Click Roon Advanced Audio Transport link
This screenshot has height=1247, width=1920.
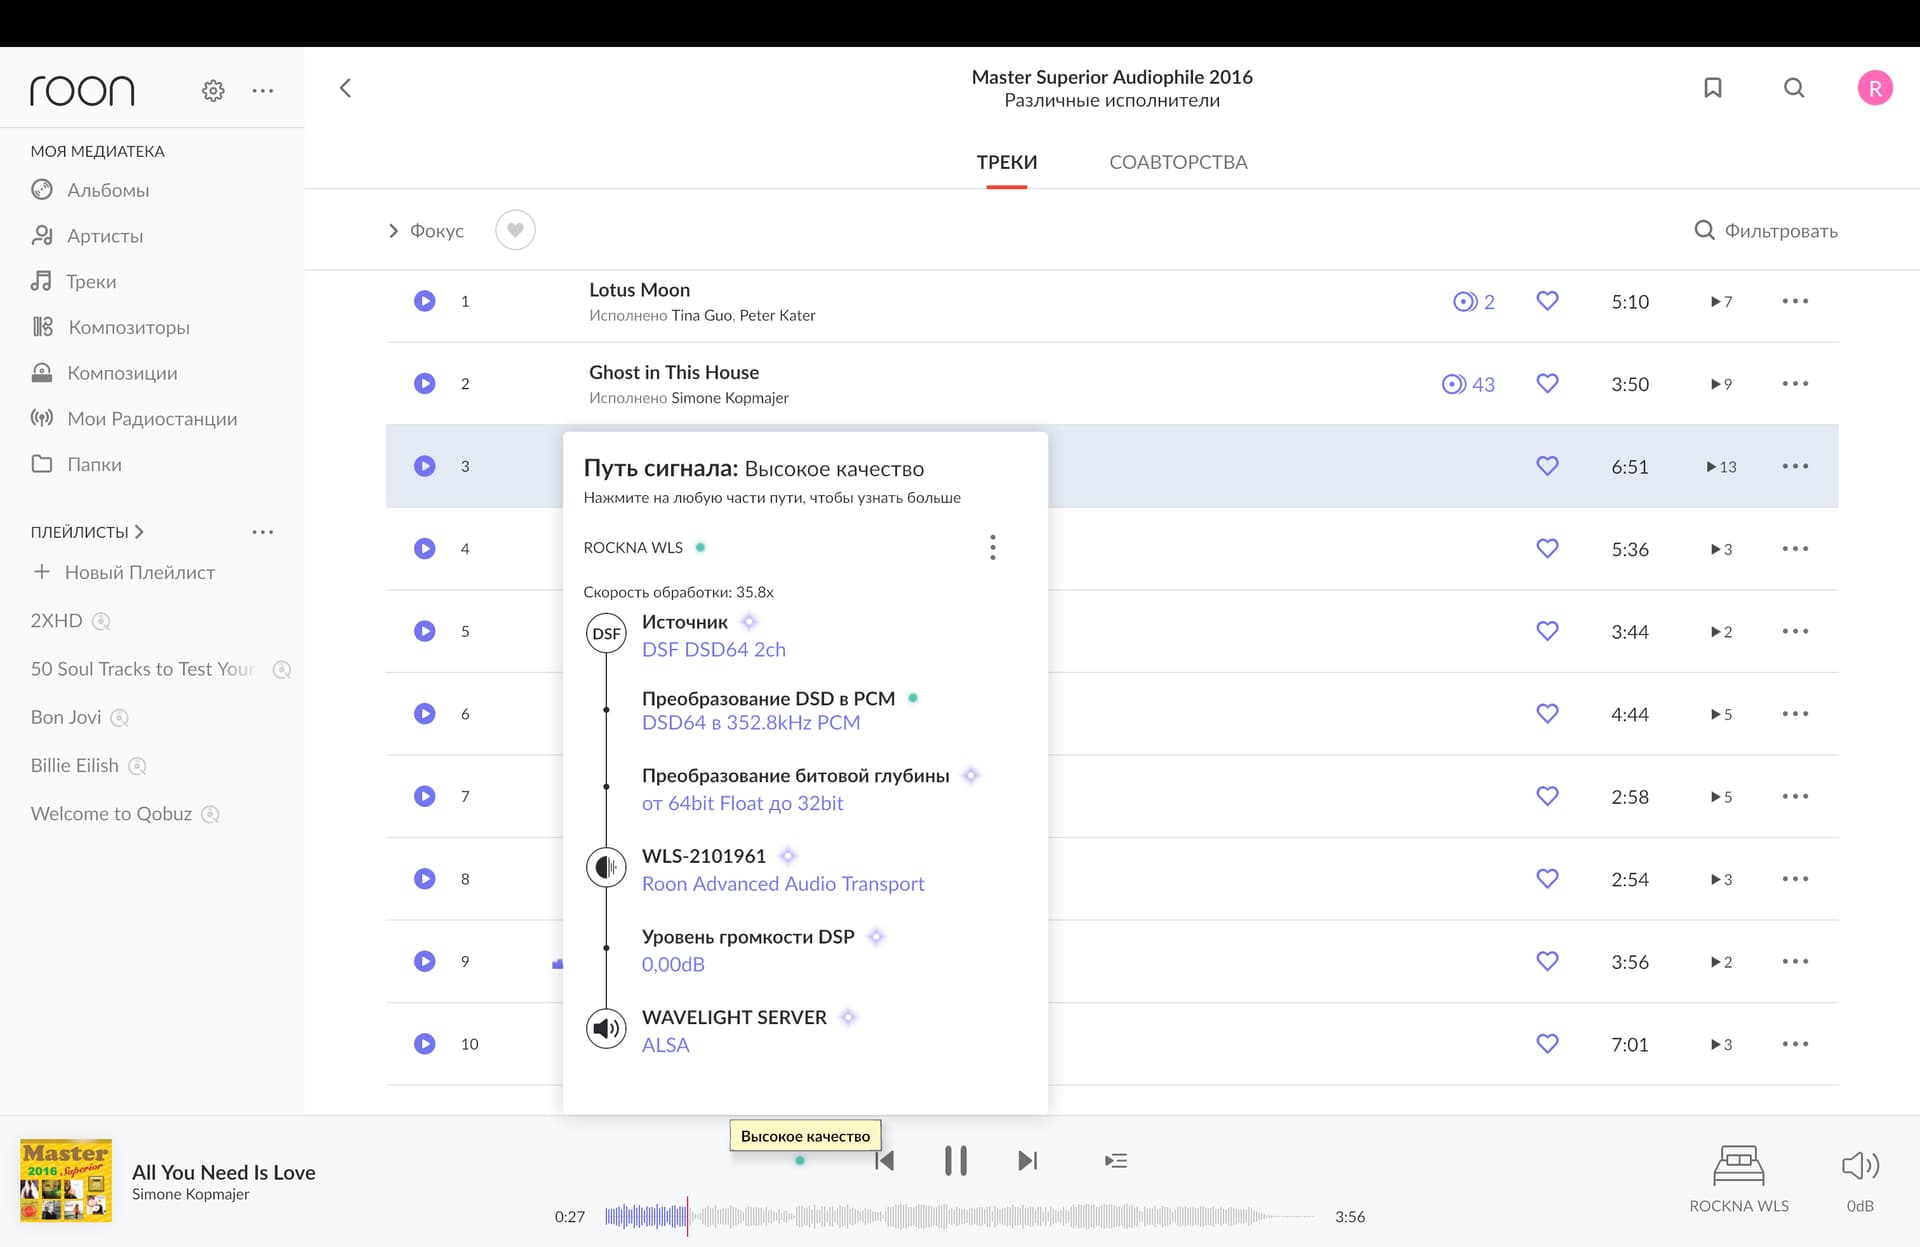tap(783, 884)
